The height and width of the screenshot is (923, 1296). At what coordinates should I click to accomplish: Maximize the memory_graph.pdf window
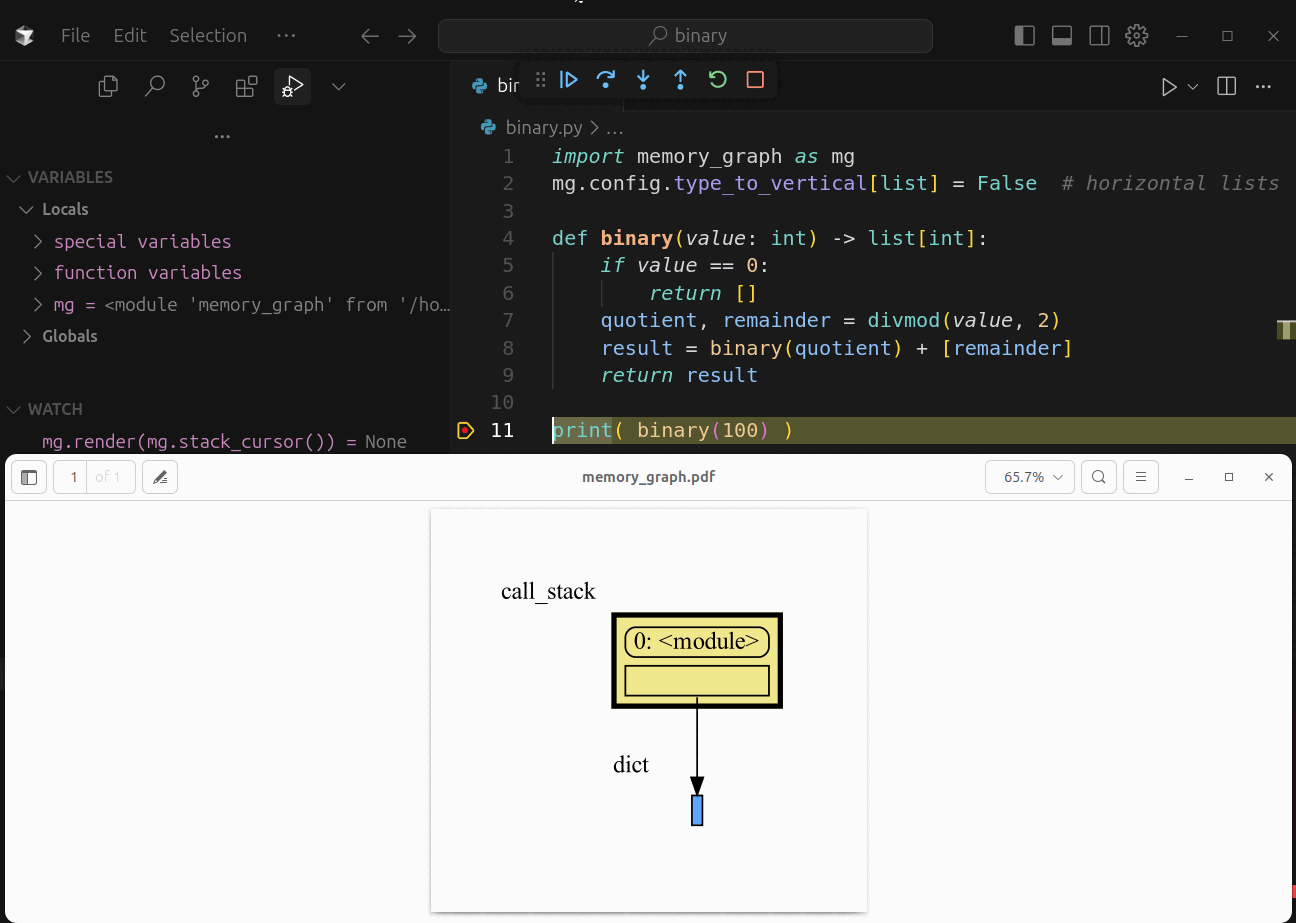pos(1229,477)
